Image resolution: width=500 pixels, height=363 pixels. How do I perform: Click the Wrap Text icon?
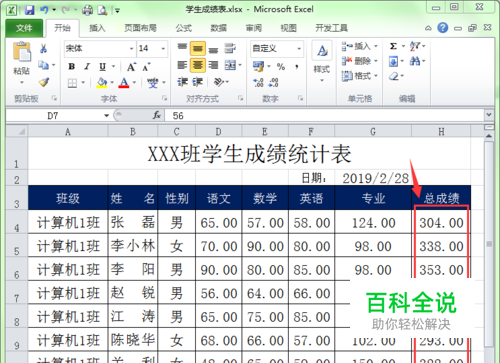(230, 48)
